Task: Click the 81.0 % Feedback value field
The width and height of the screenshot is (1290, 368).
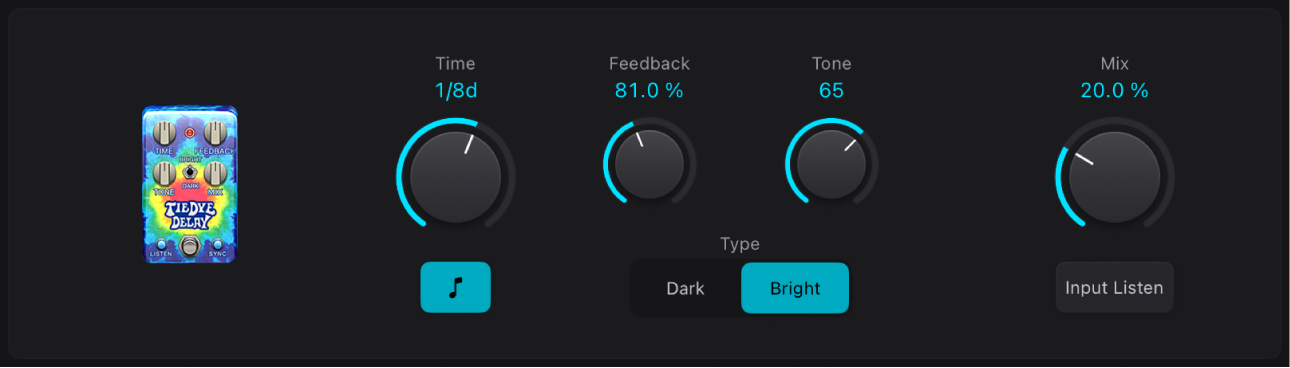Action: 650,91
